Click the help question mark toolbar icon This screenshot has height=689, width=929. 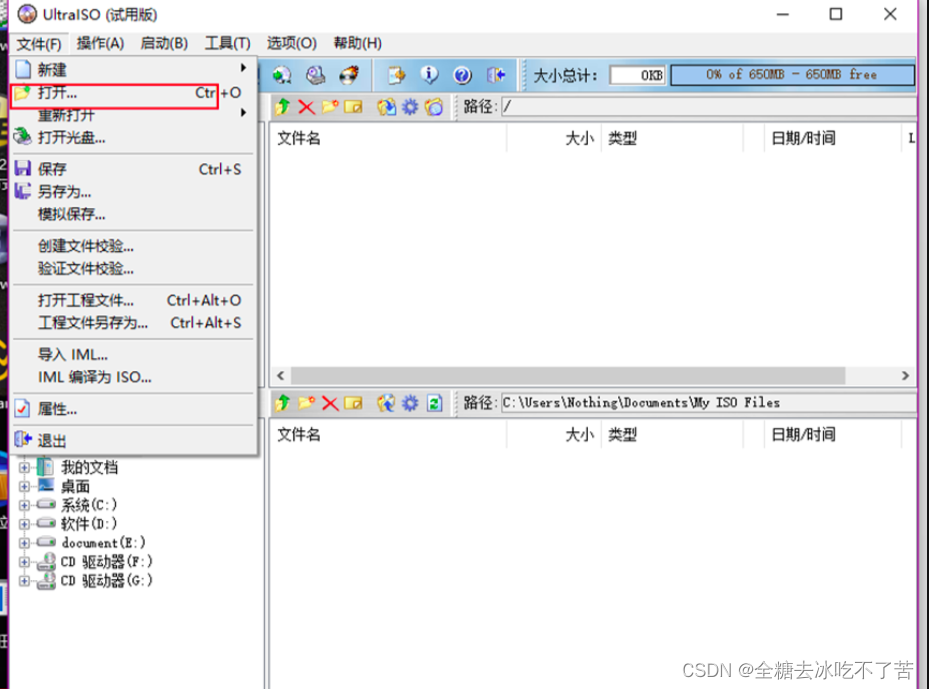(x=462, y=75)
